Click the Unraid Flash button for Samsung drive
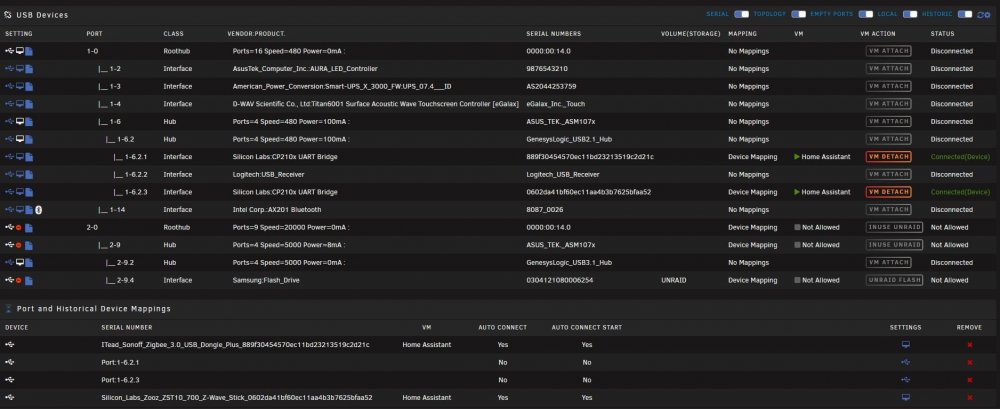1000x409 pixels. tap(894, 280)
